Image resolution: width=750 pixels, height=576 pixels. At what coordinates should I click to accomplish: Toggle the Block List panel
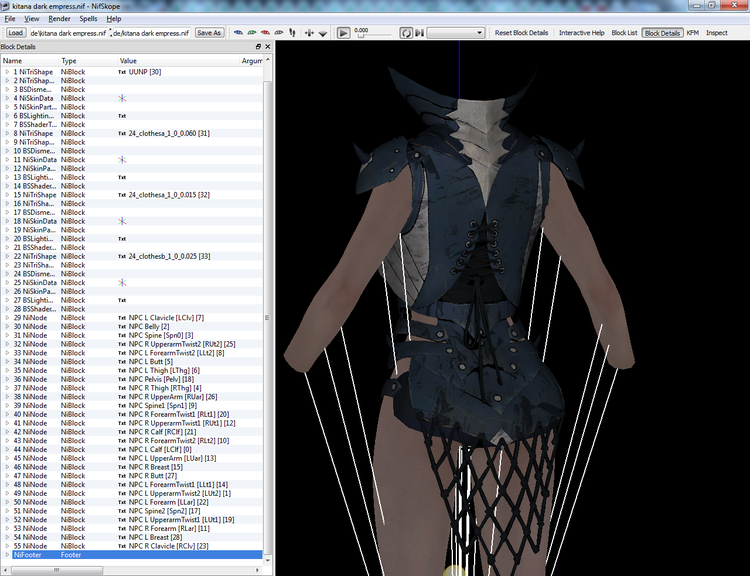(x=624, y=33)
